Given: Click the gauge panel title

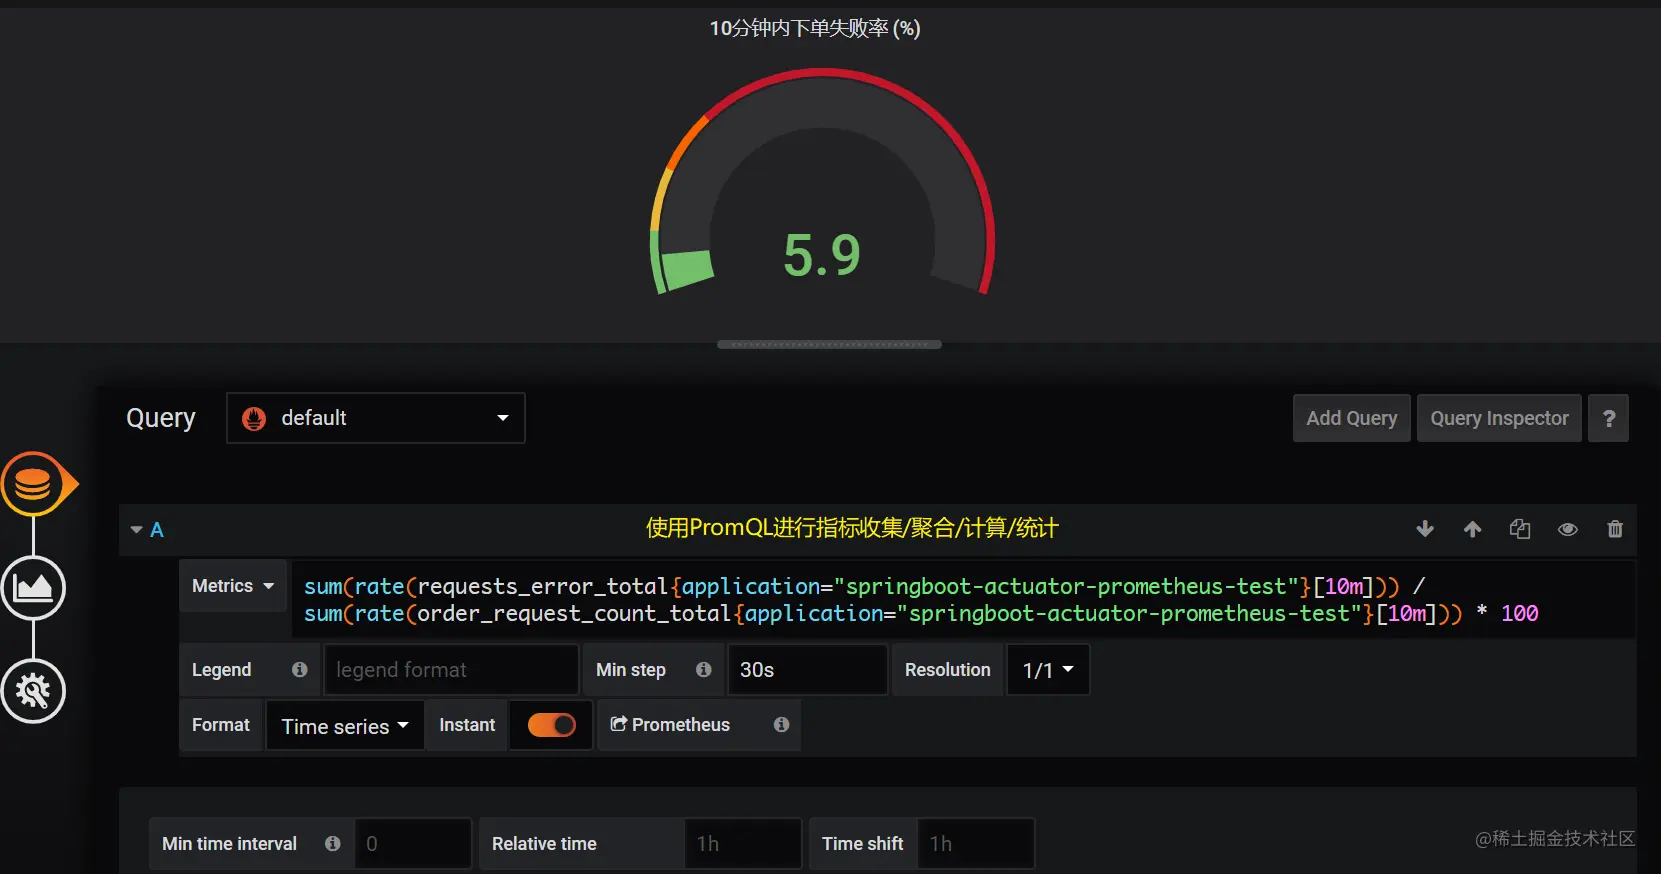Looking at the screenshot, I should 815,28.
